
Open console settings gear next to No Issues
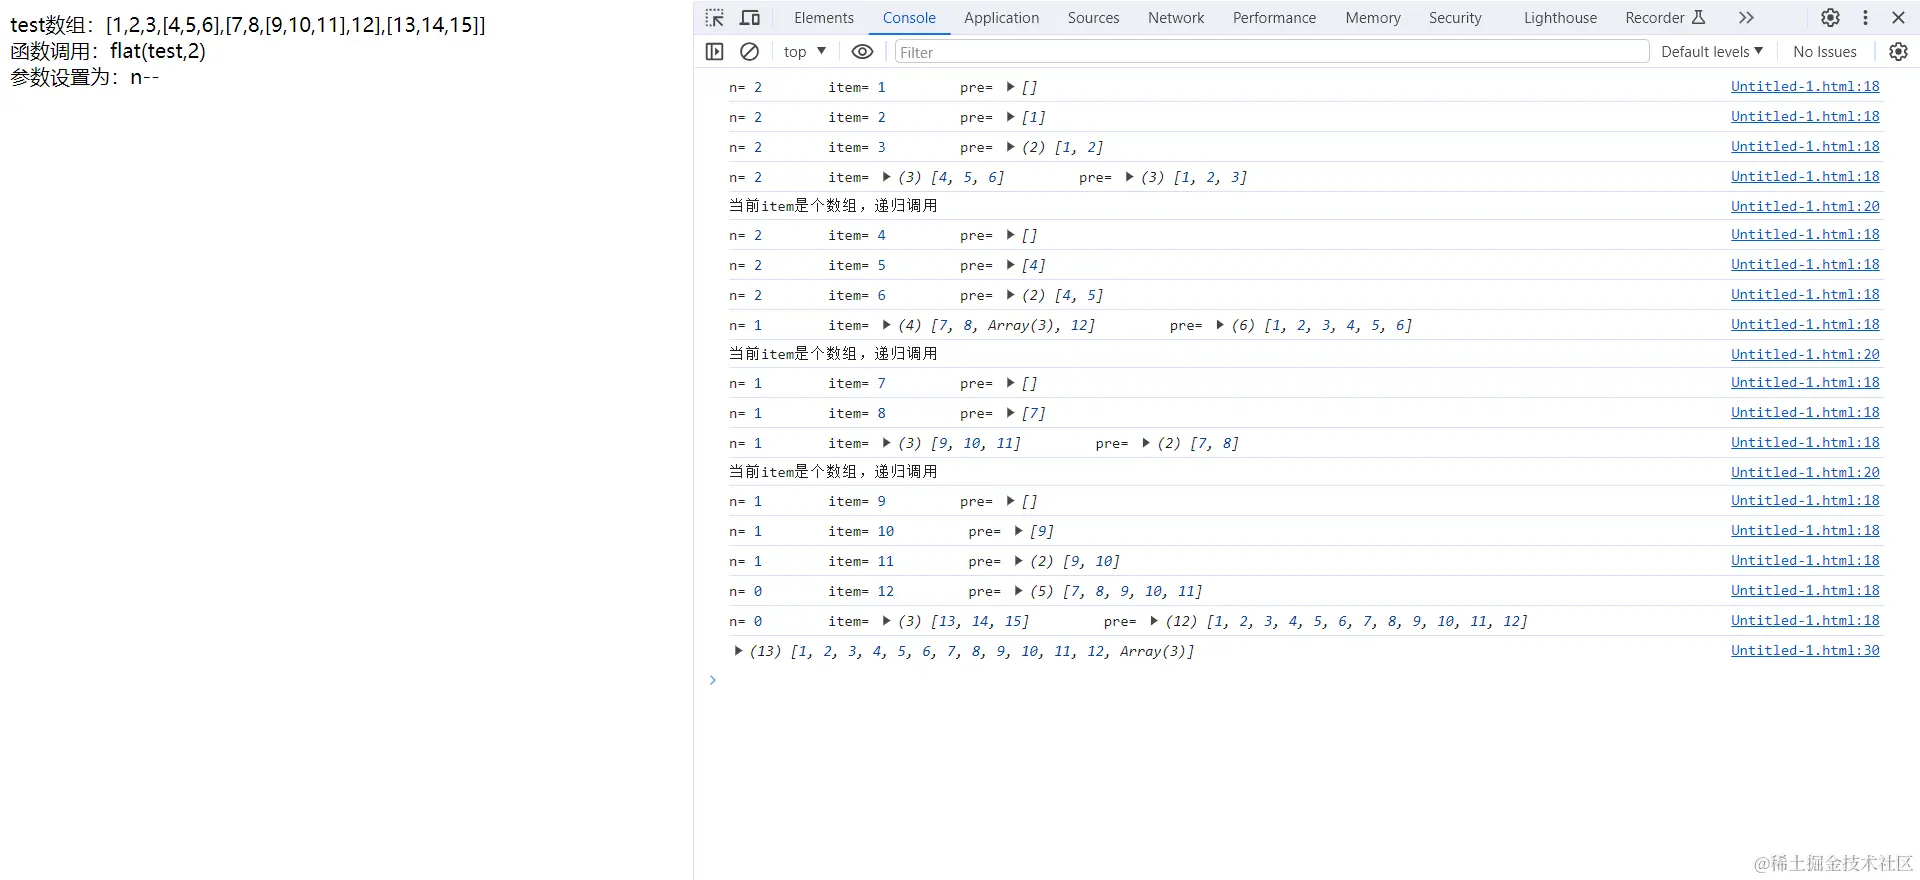[x=1898, y=52]
